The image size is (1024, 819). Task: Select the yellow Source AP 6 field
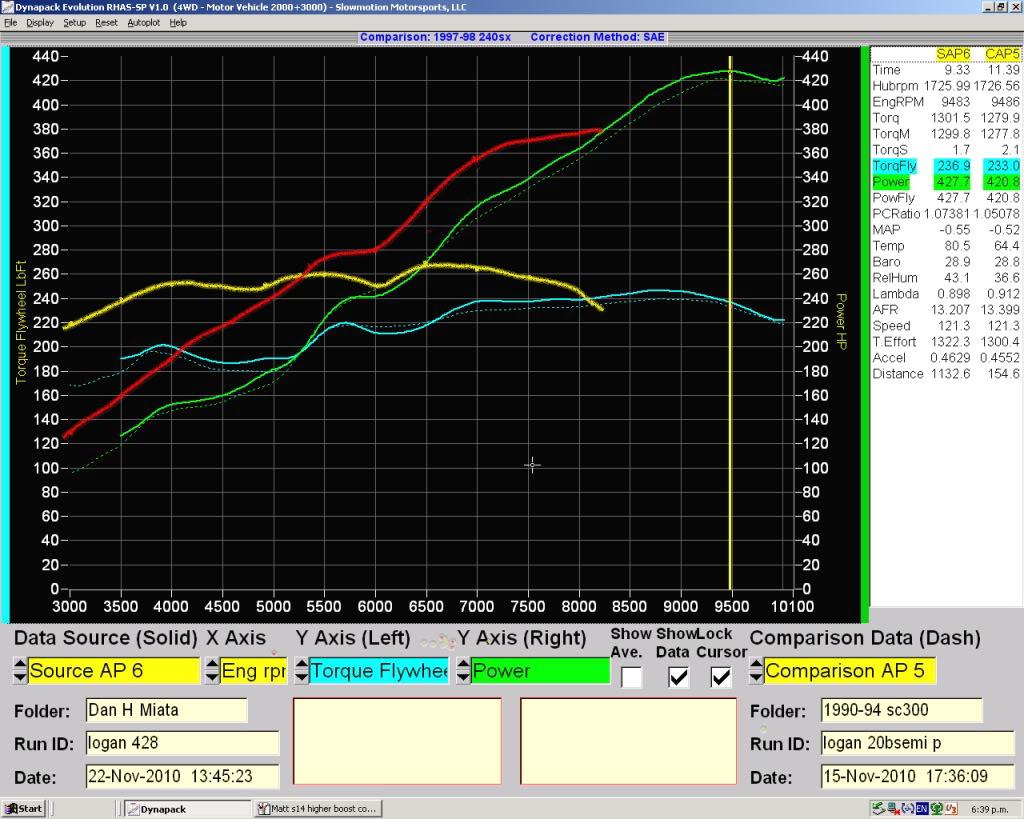[114, 671]
